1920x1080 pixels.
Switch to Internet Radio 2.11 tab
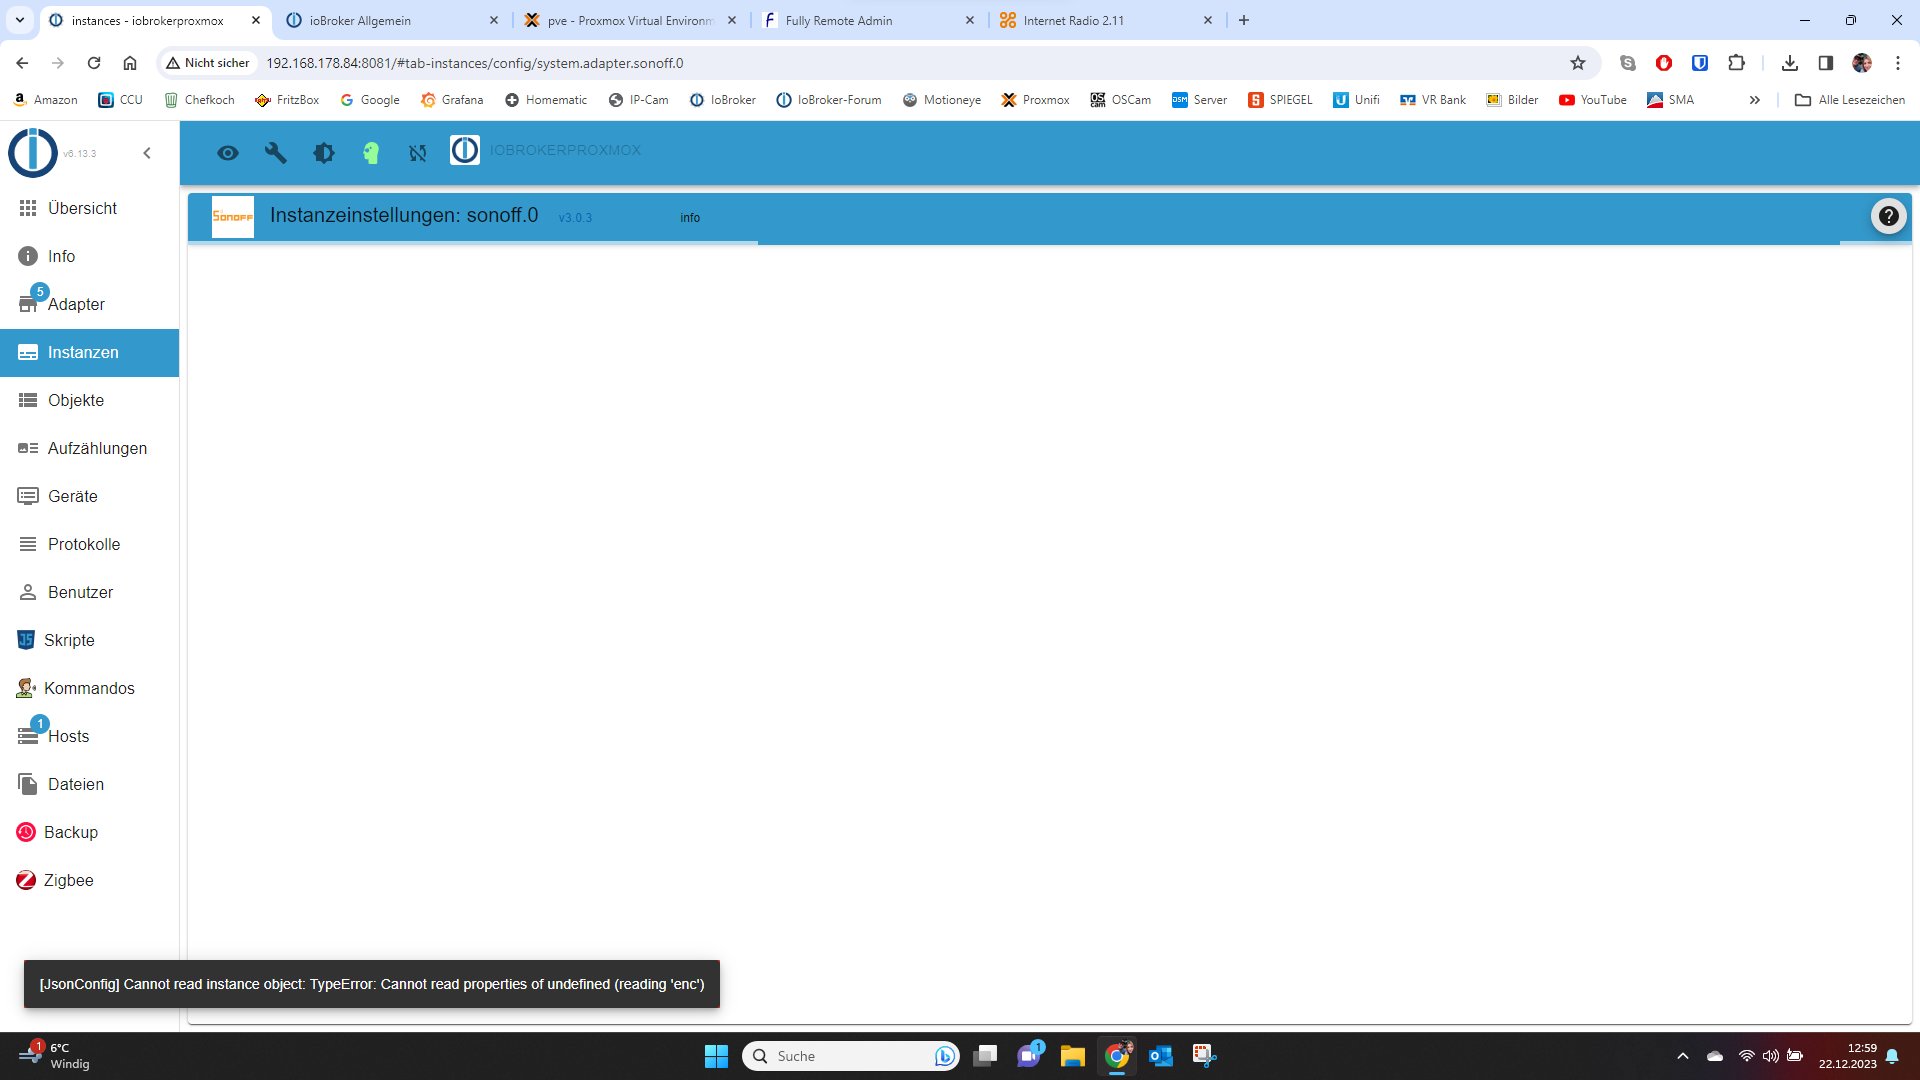1106,20
